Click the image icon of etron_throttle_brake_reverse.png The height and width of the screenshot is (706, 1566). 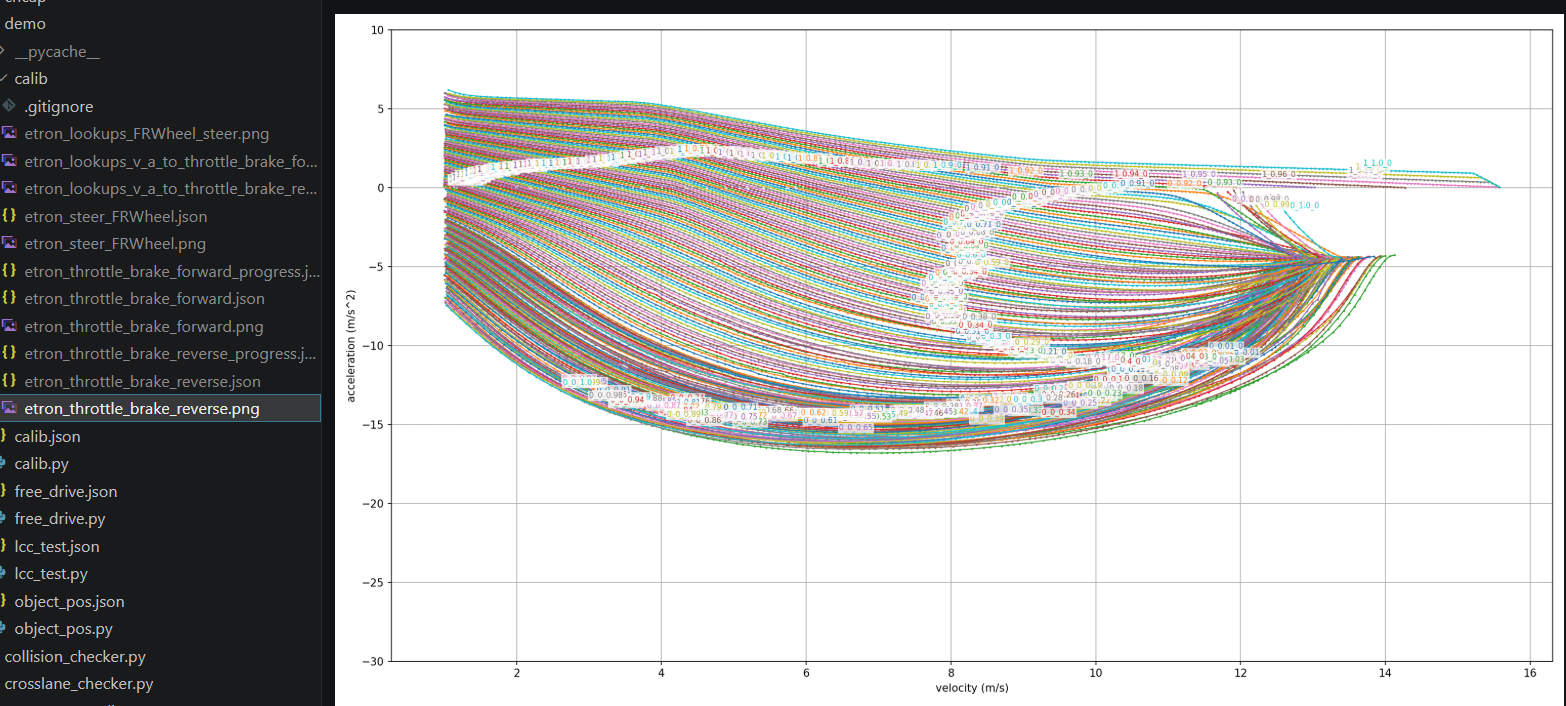pos(9,408)
